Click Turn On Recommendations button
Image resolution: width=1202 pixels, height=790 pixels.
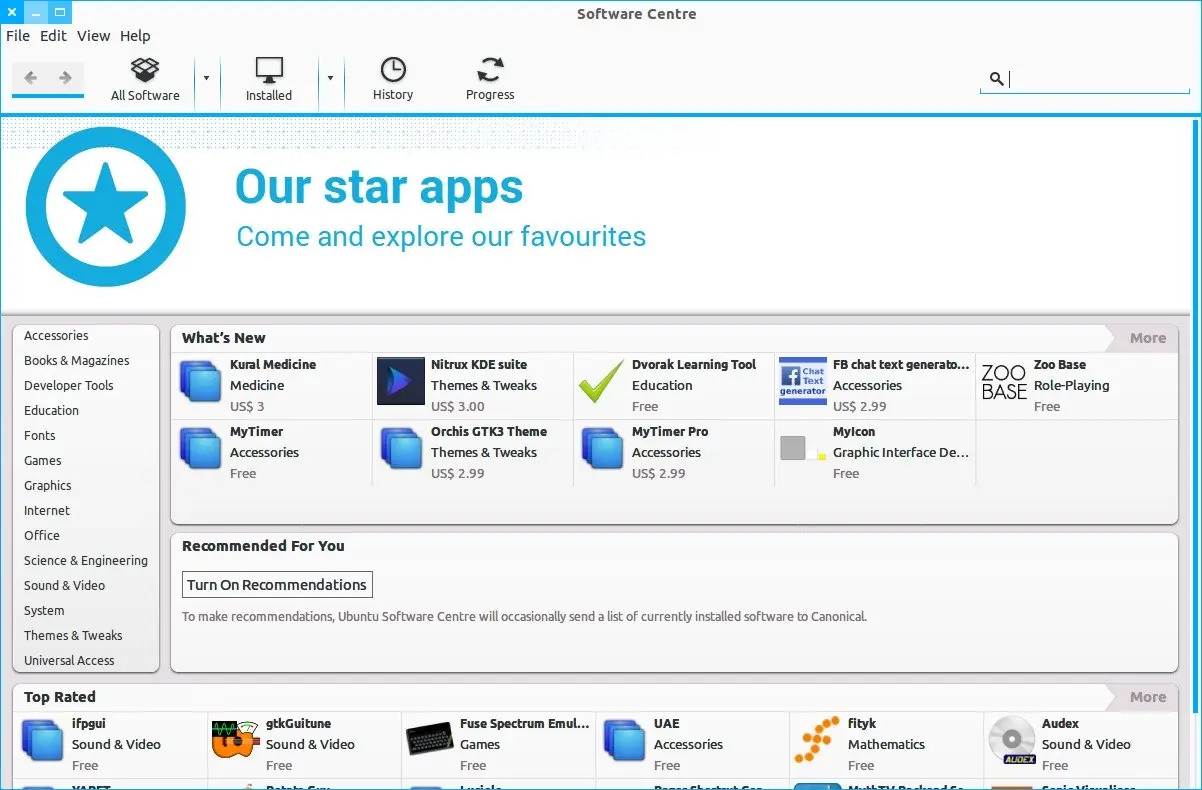(277, 585)
